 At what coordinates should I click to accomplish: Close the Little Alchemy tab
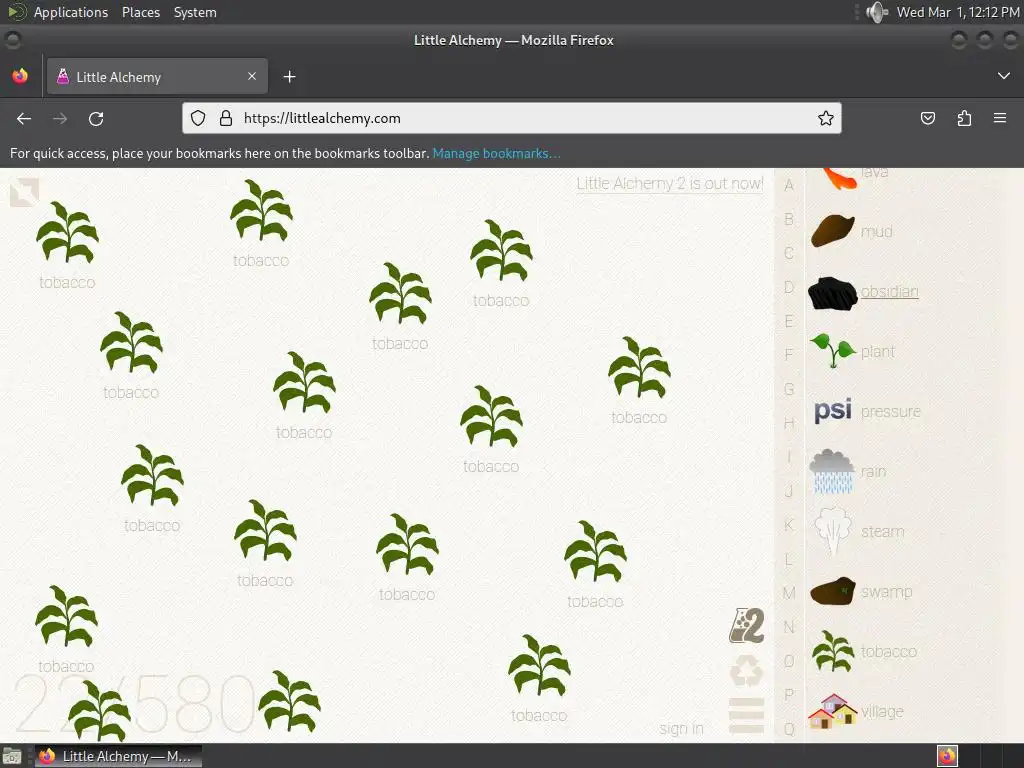click(x=251, y=76)
